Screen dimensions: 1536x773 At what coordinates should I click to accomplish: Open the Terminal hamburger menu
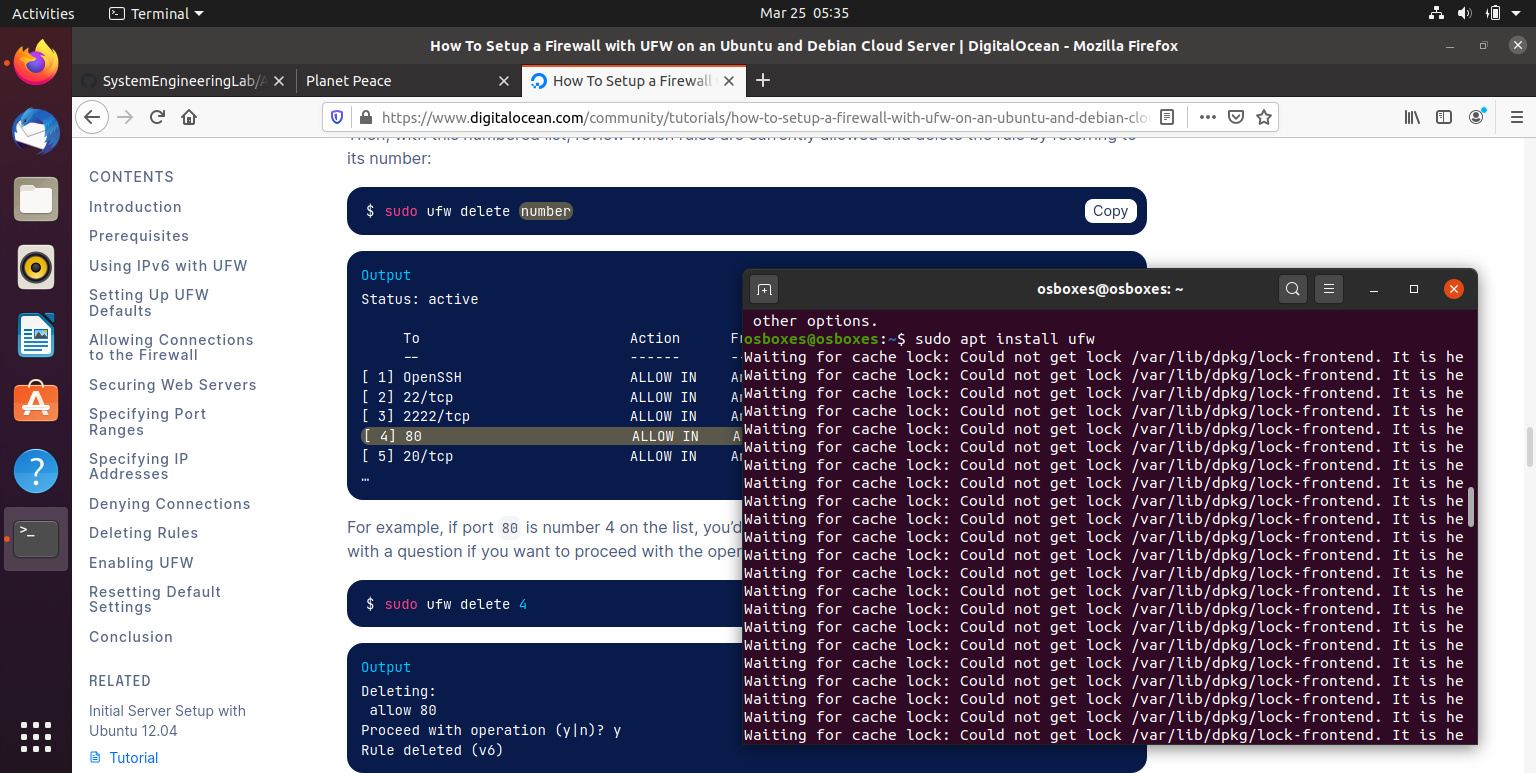tap(1328, 289)
